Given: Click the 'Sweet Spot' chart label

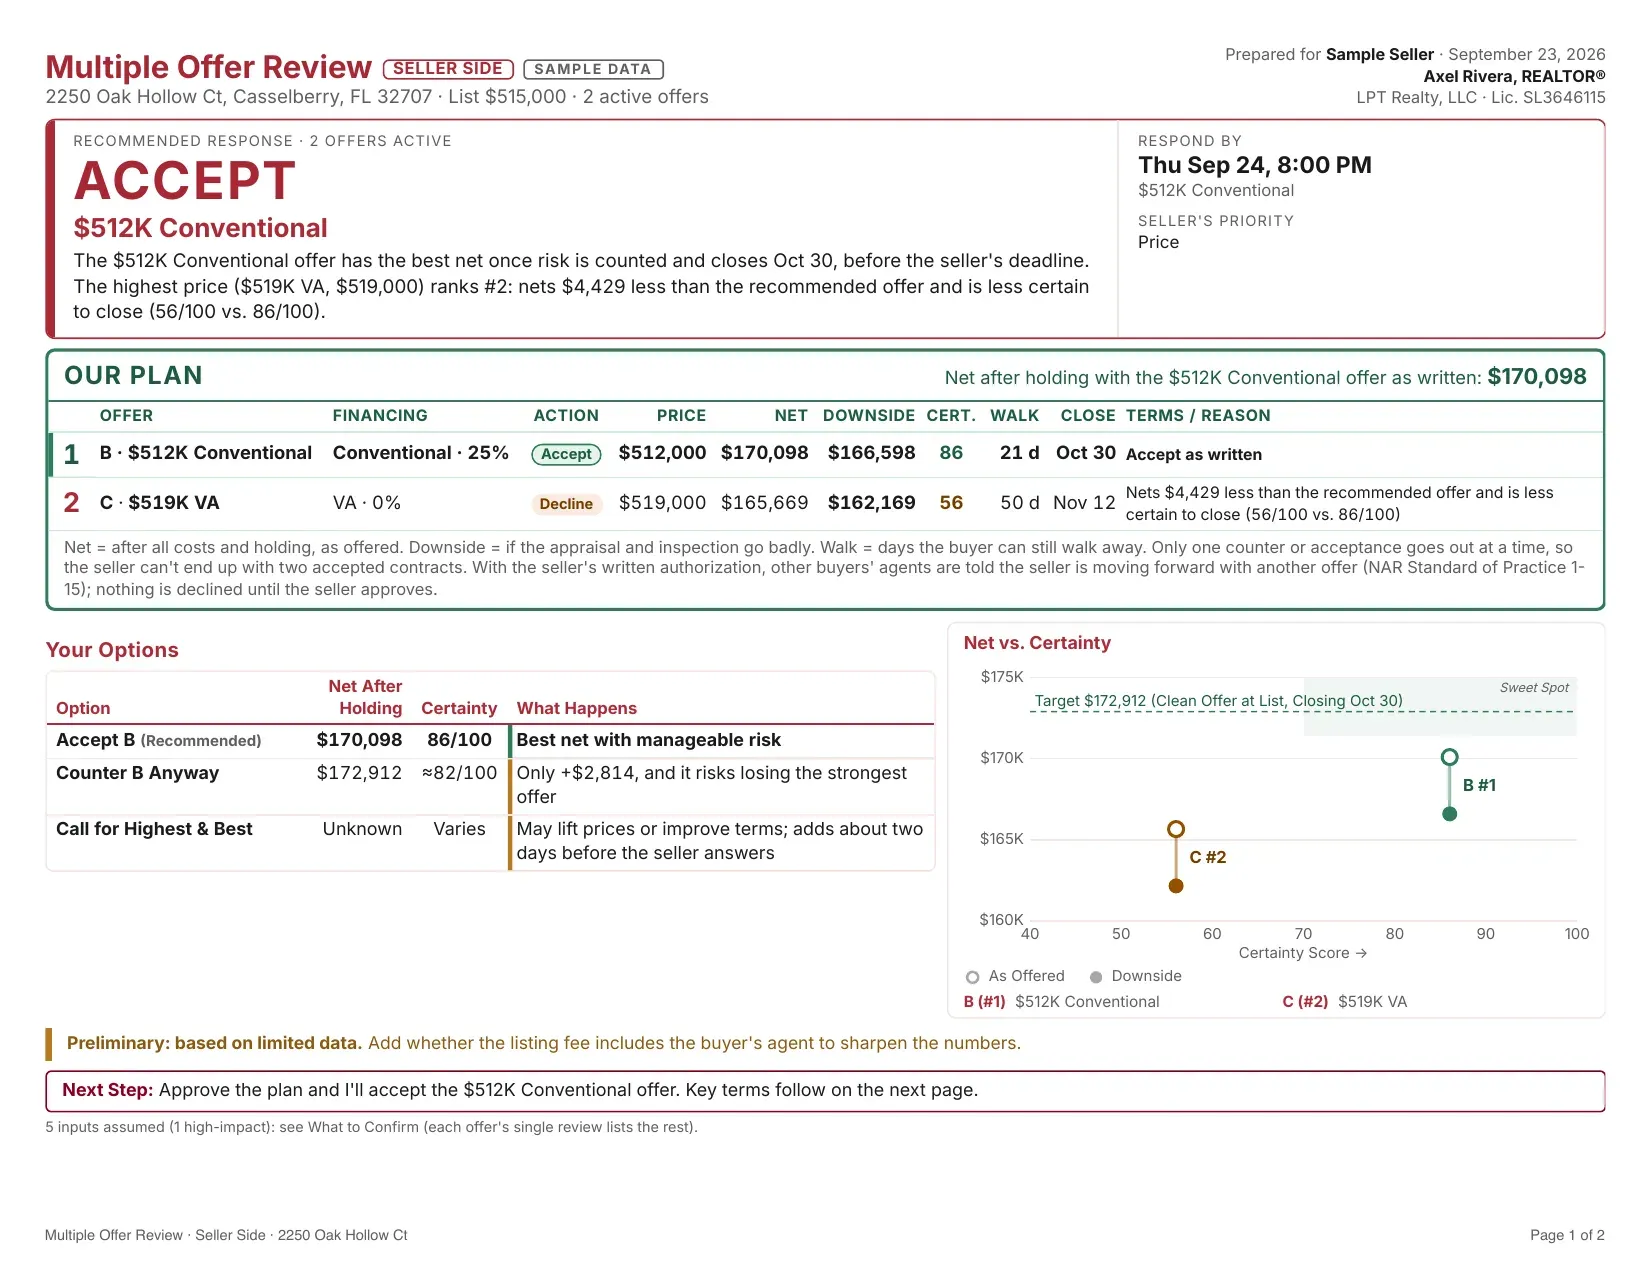Looking at the screenshot, I should 1534,687.
